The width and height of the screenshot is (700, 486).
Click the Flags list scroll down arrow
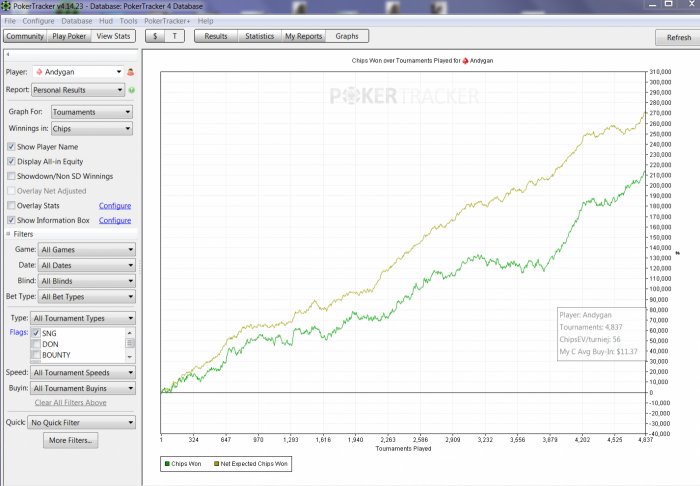pyautogui.click(x=130, y=357)
